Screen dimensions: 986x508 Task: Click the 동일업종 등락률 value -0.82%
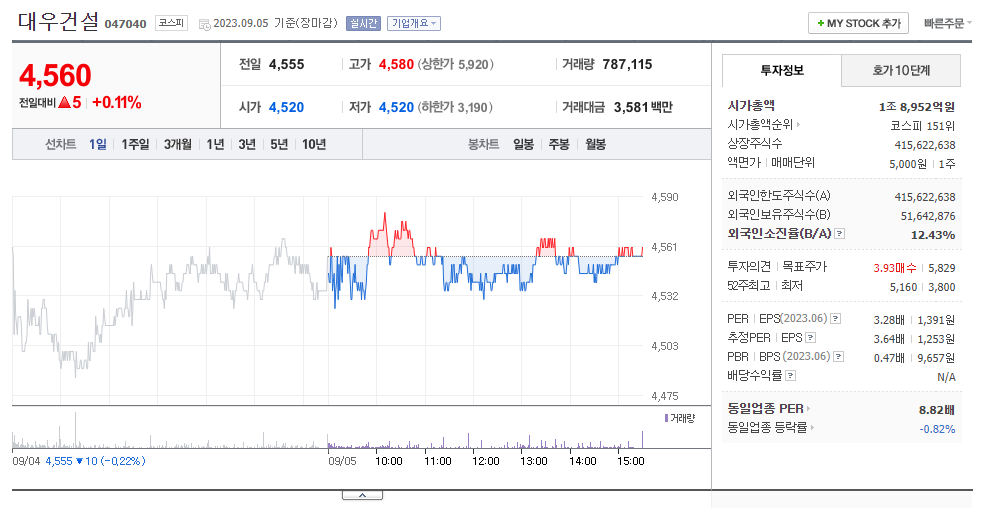[x=938, y=429]
